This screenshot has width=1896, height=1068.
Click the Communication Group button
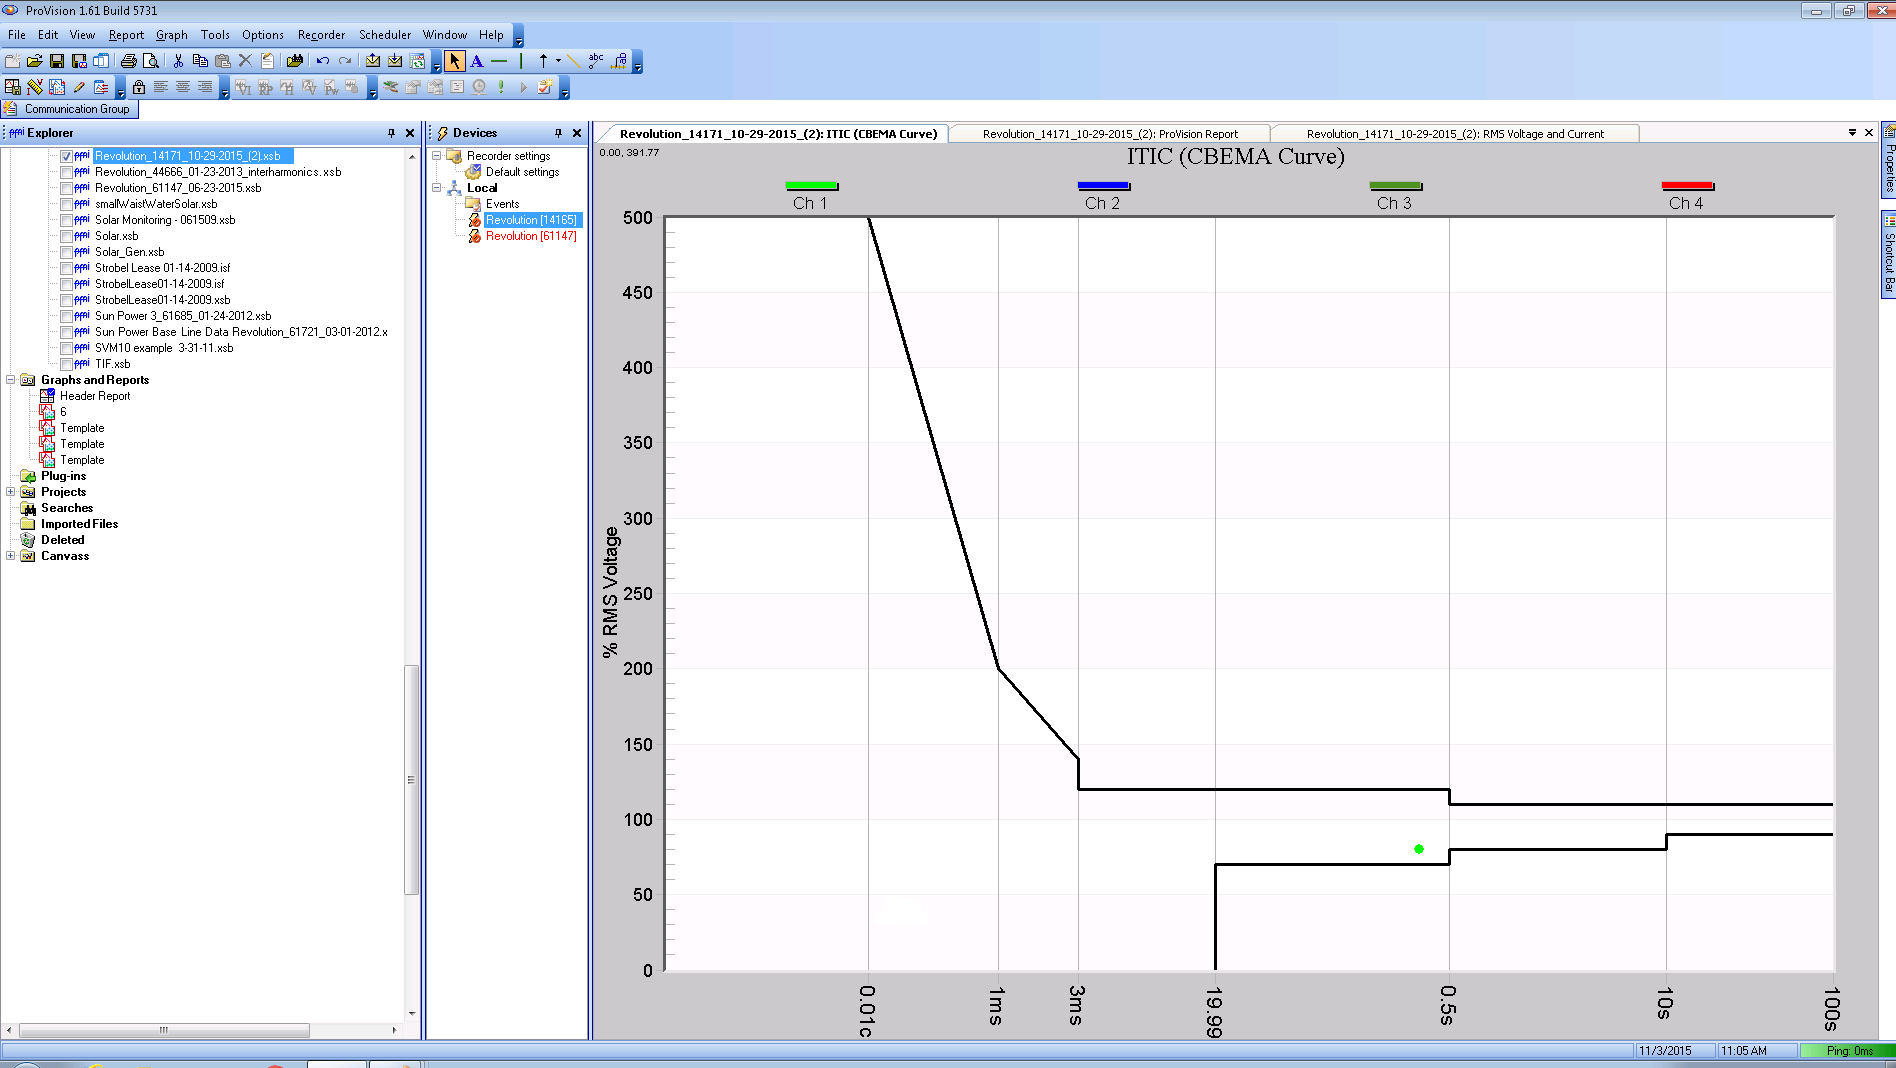pyautogui.click(x=70, y=108)
